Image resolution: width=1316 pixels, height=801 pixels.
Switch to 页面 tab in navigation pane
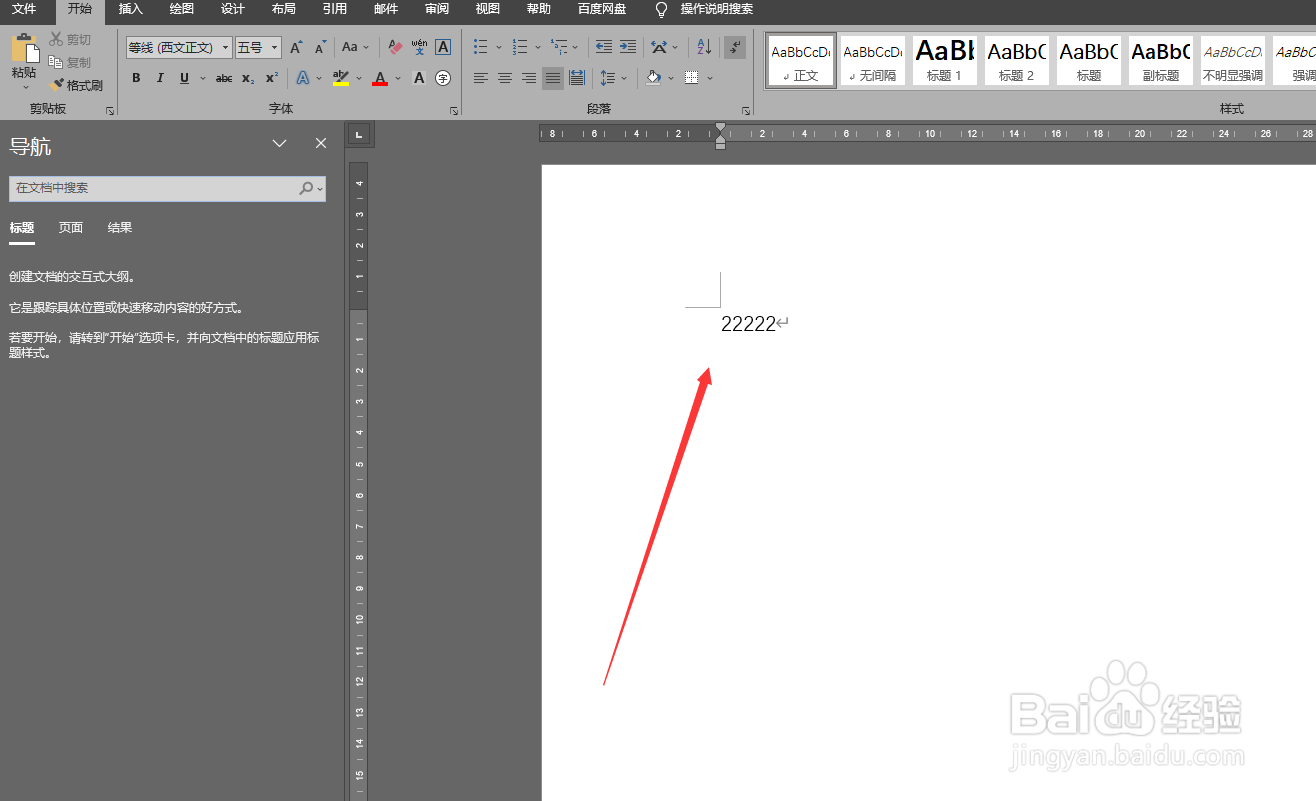[x=71, y=228]
